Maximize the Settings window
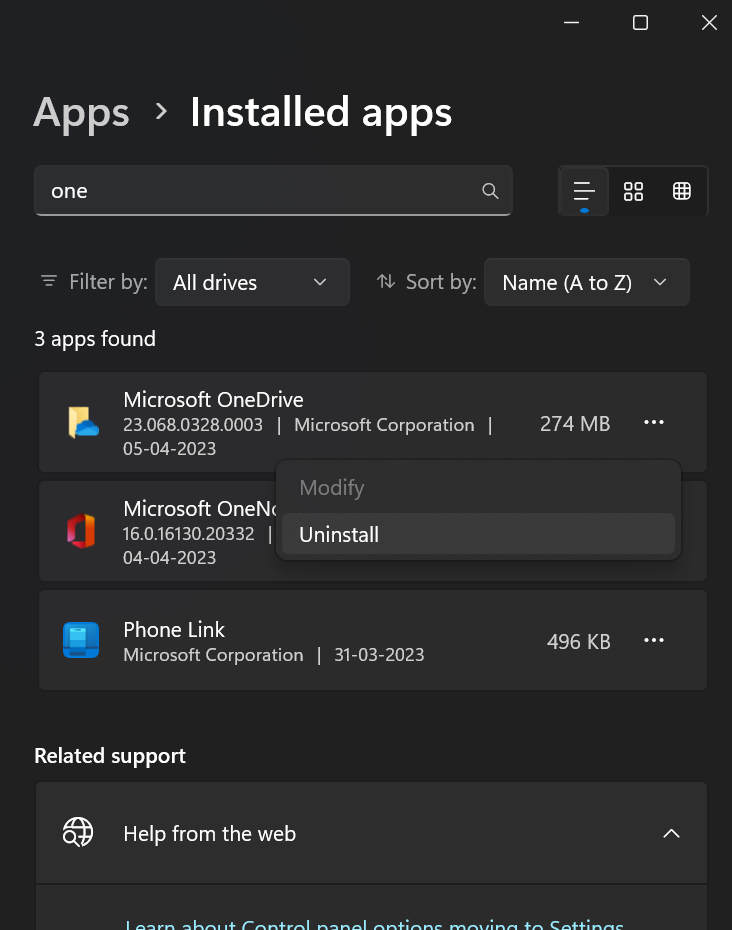Viewport: 732px width, 930px height. coord(640,23)
